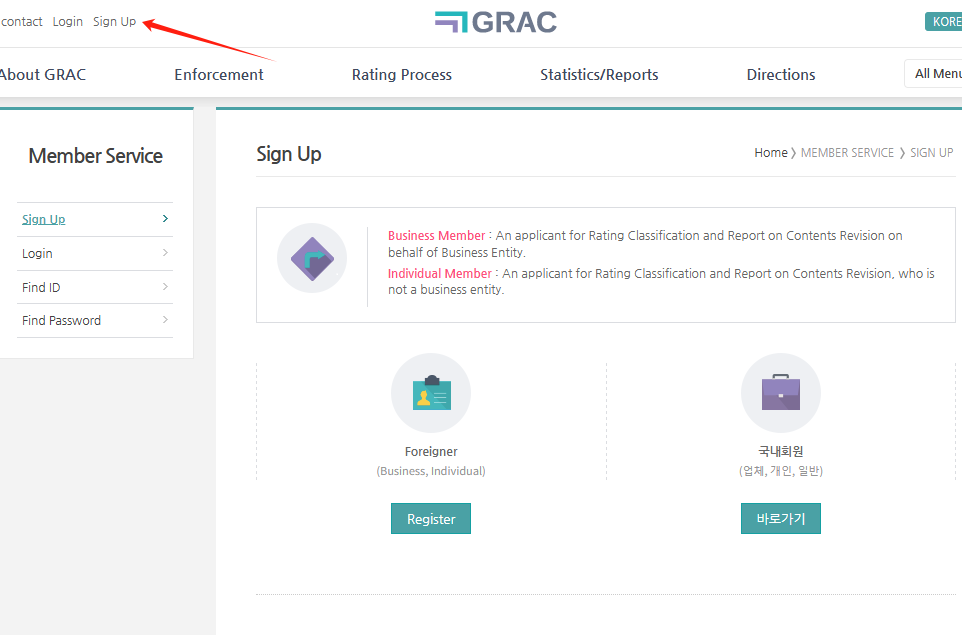
Task: Click the Business Member pink label
Action: pyautogui.click(x=436, y=236)
